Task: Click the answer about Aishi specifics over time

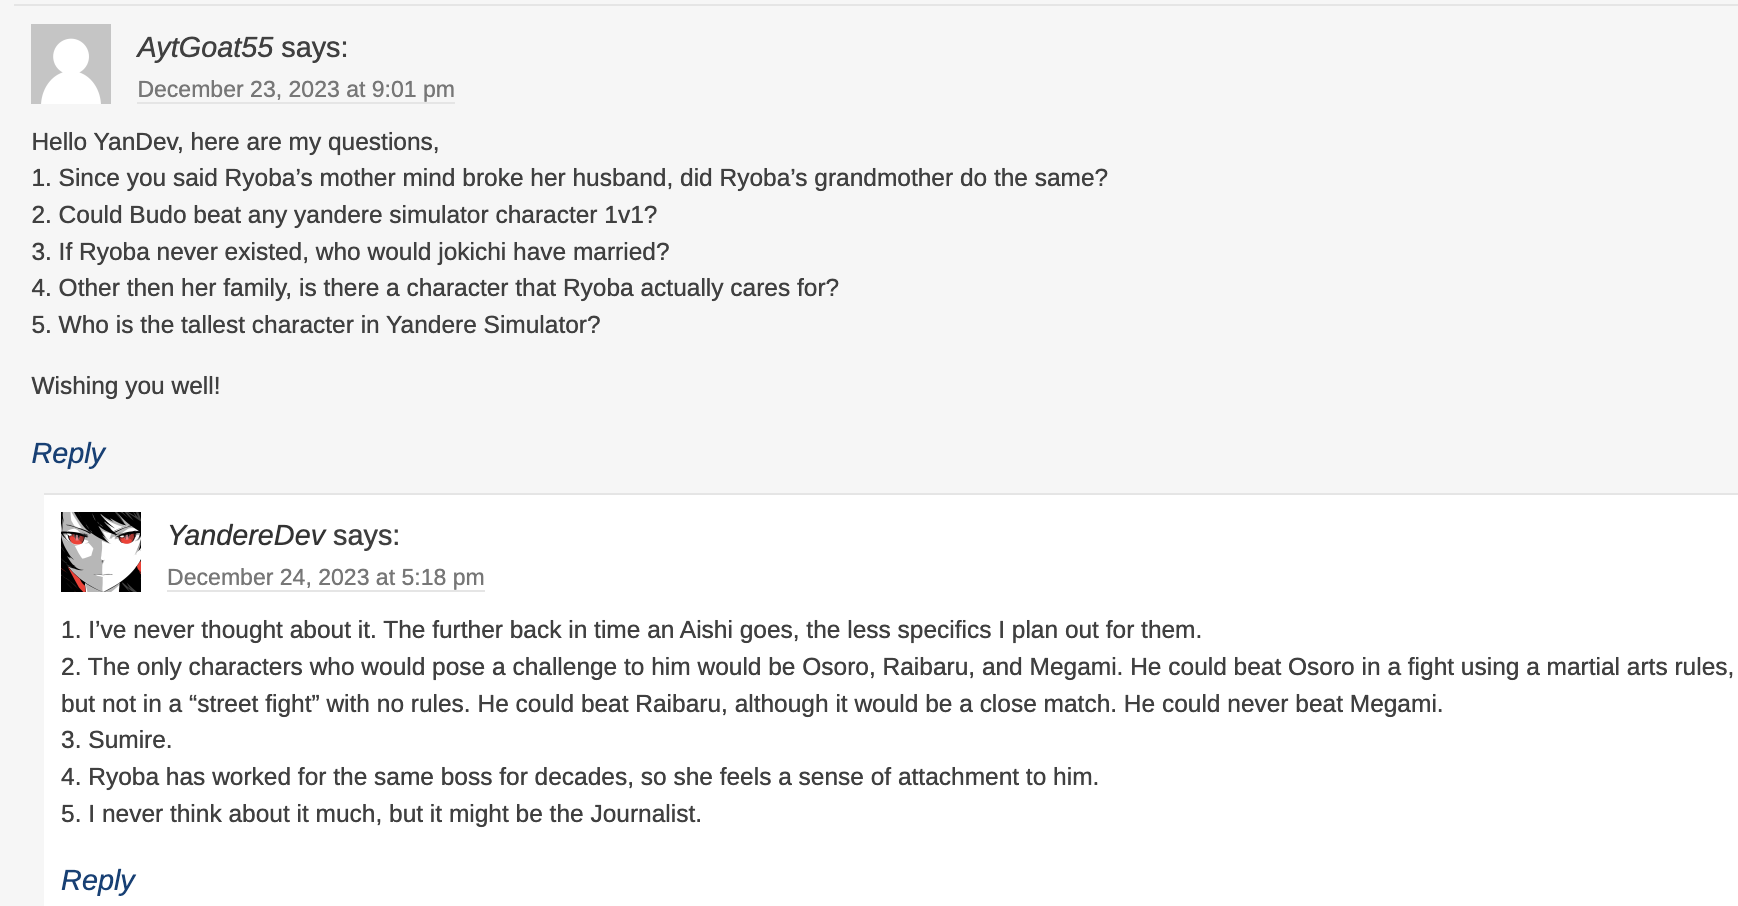Action: pyautogui.click(x=631, y=630)
